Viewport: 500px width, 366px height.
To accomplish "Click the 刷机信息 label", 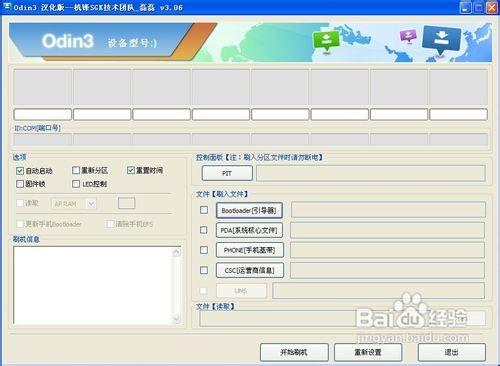I will pos(26,239).
